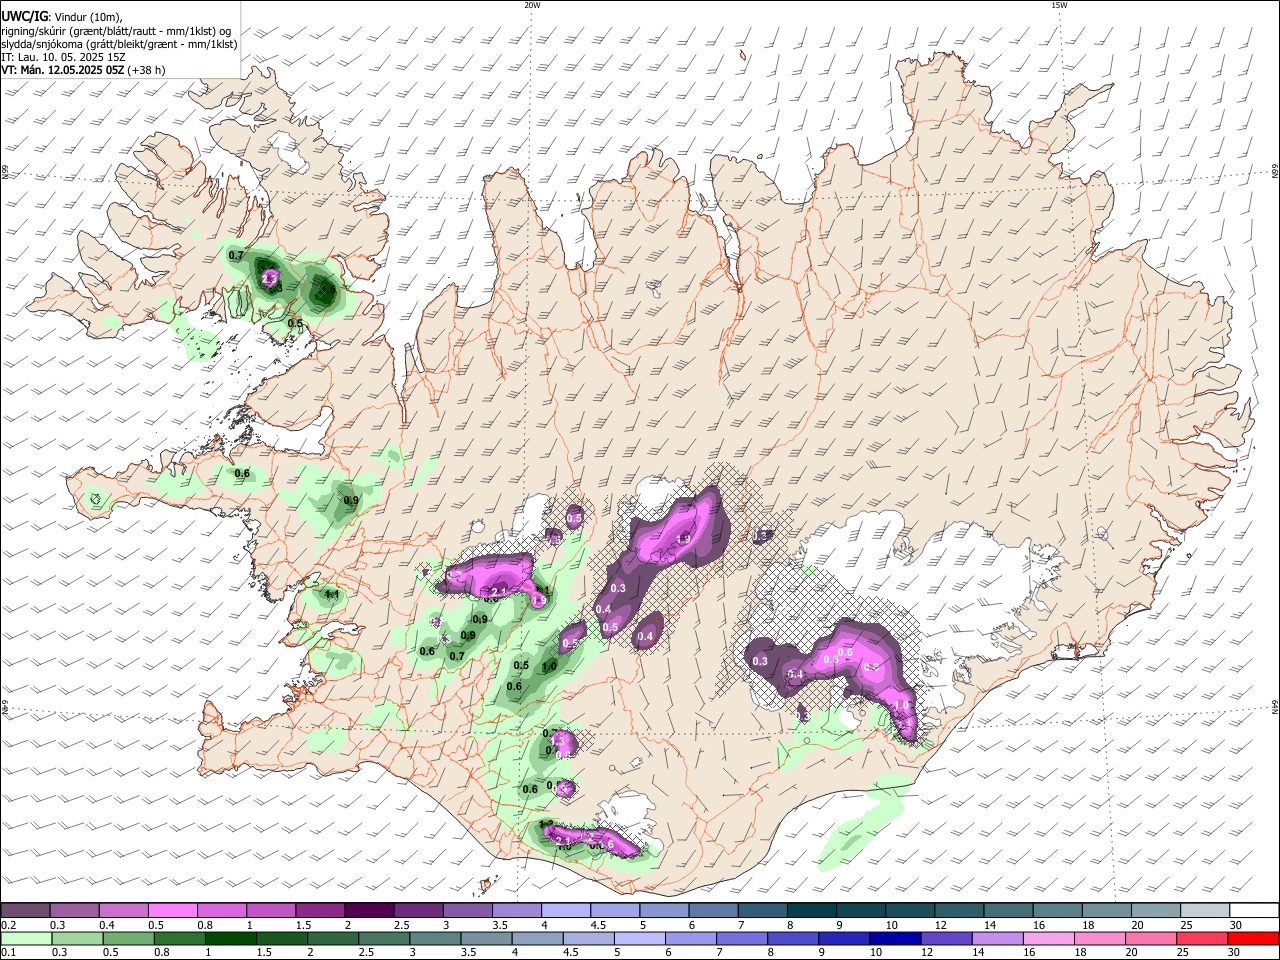Click the 'UWC/IG: Vindur (10m)' title text
The width and height of the screenshot is (1280, 960).
coord(60,17)
